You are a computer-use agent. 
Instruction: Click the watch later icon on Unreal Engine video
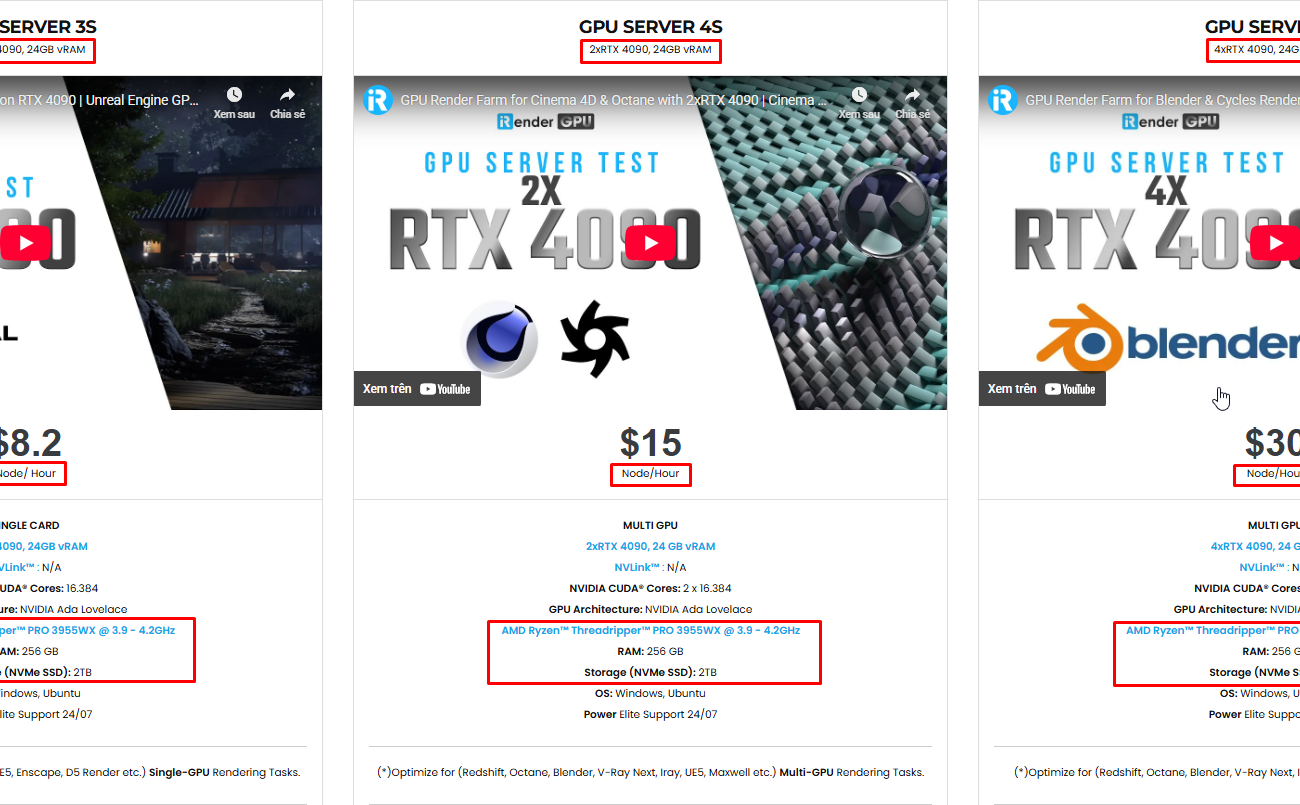coord(234,95)
